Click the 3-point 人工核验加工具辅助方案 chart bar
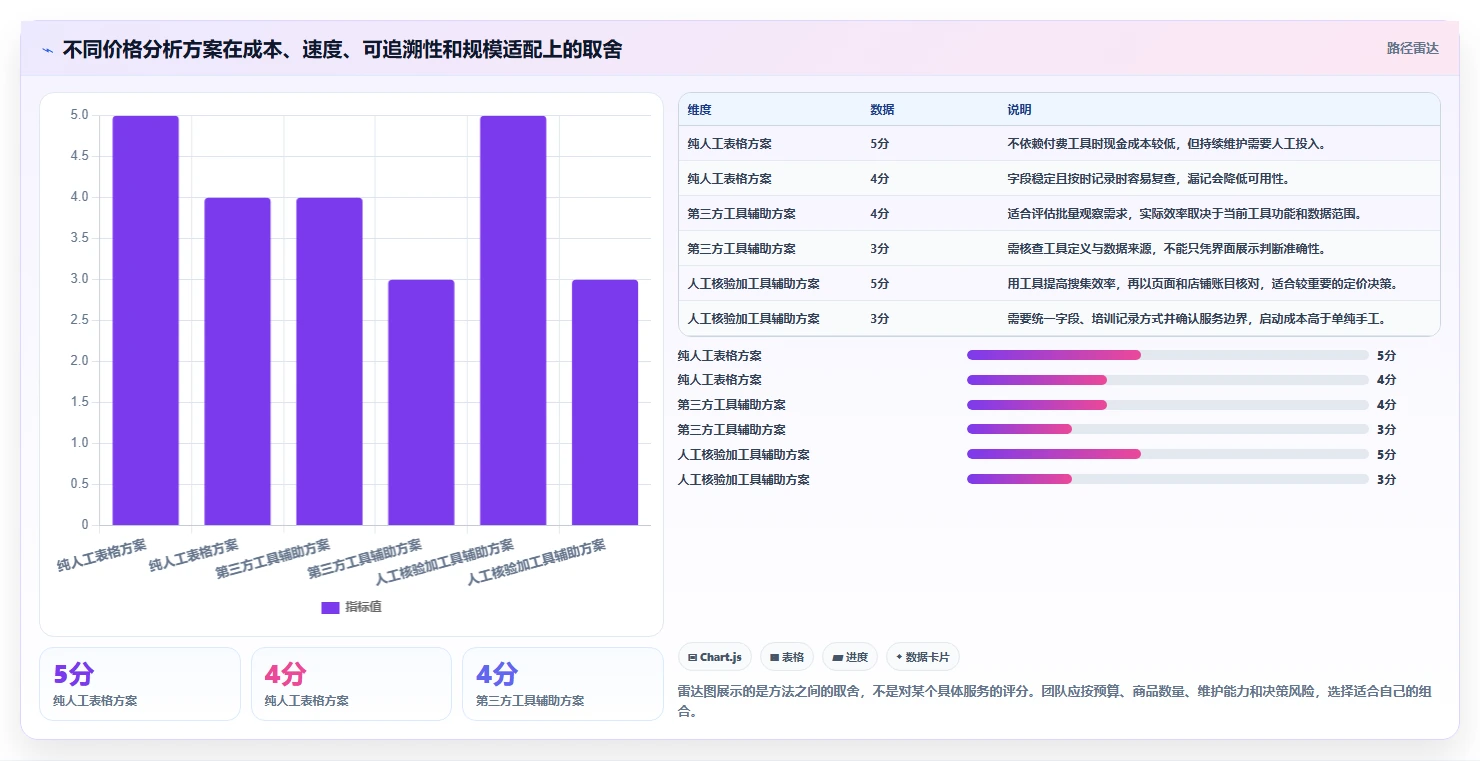This screenshot has width=1480, height=761. 605,402
